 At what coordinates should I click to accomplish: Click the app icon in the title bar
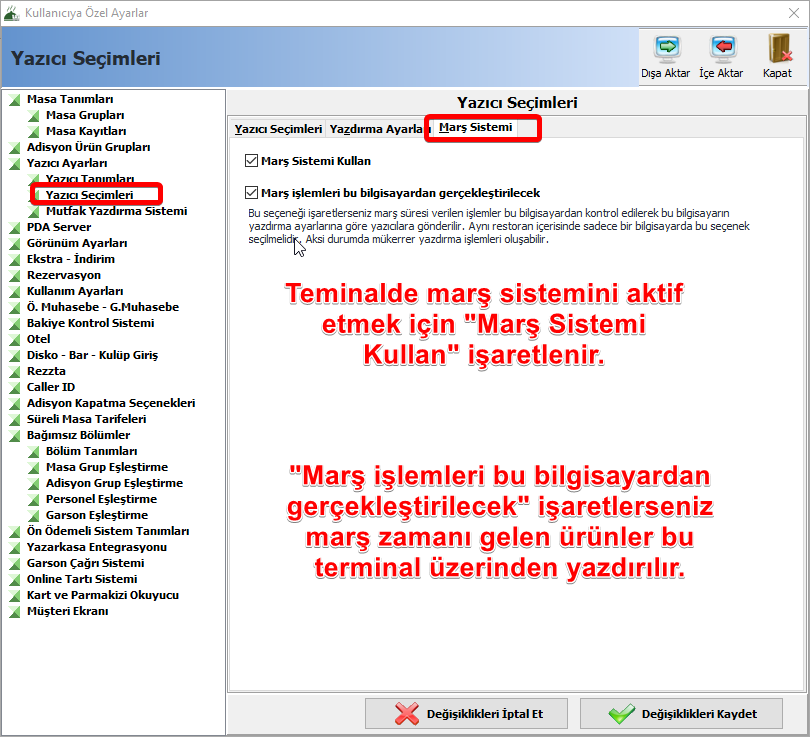11,13
